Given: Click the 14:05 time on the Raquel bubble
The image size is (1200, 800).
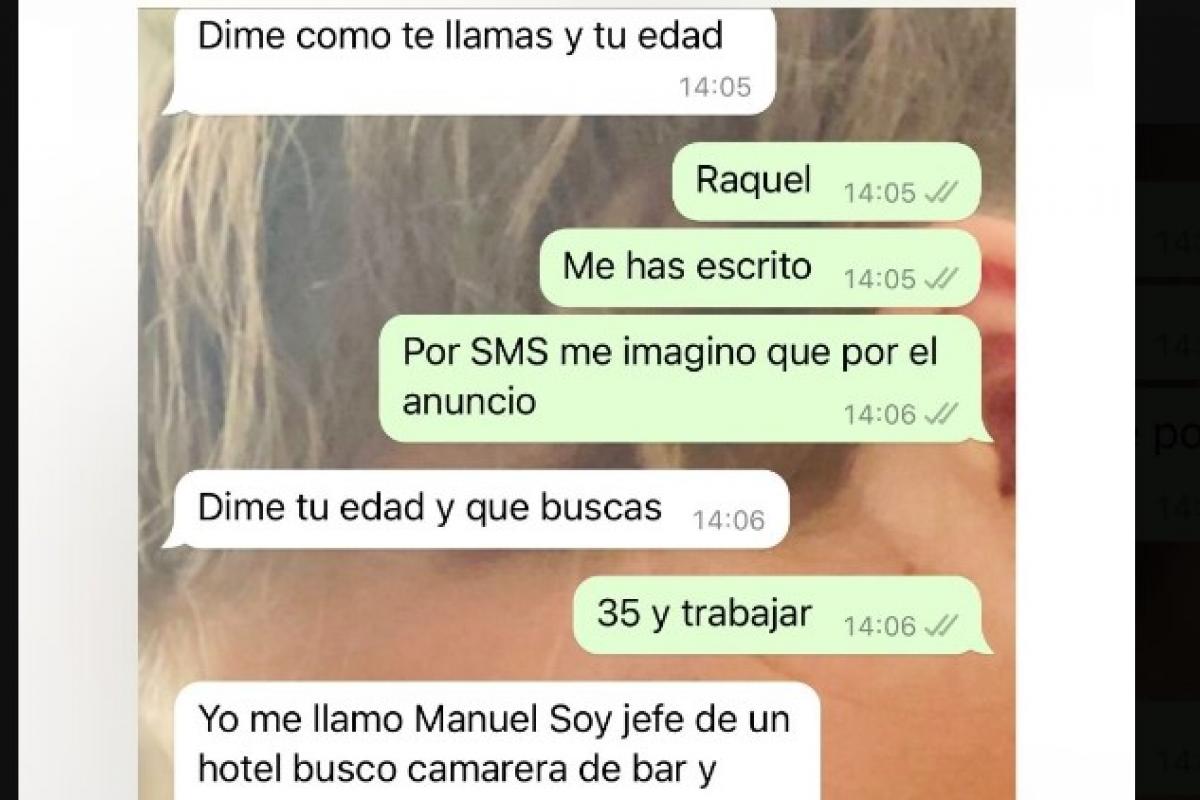Looking at the screenshot, I should click(x=880, y=194).
